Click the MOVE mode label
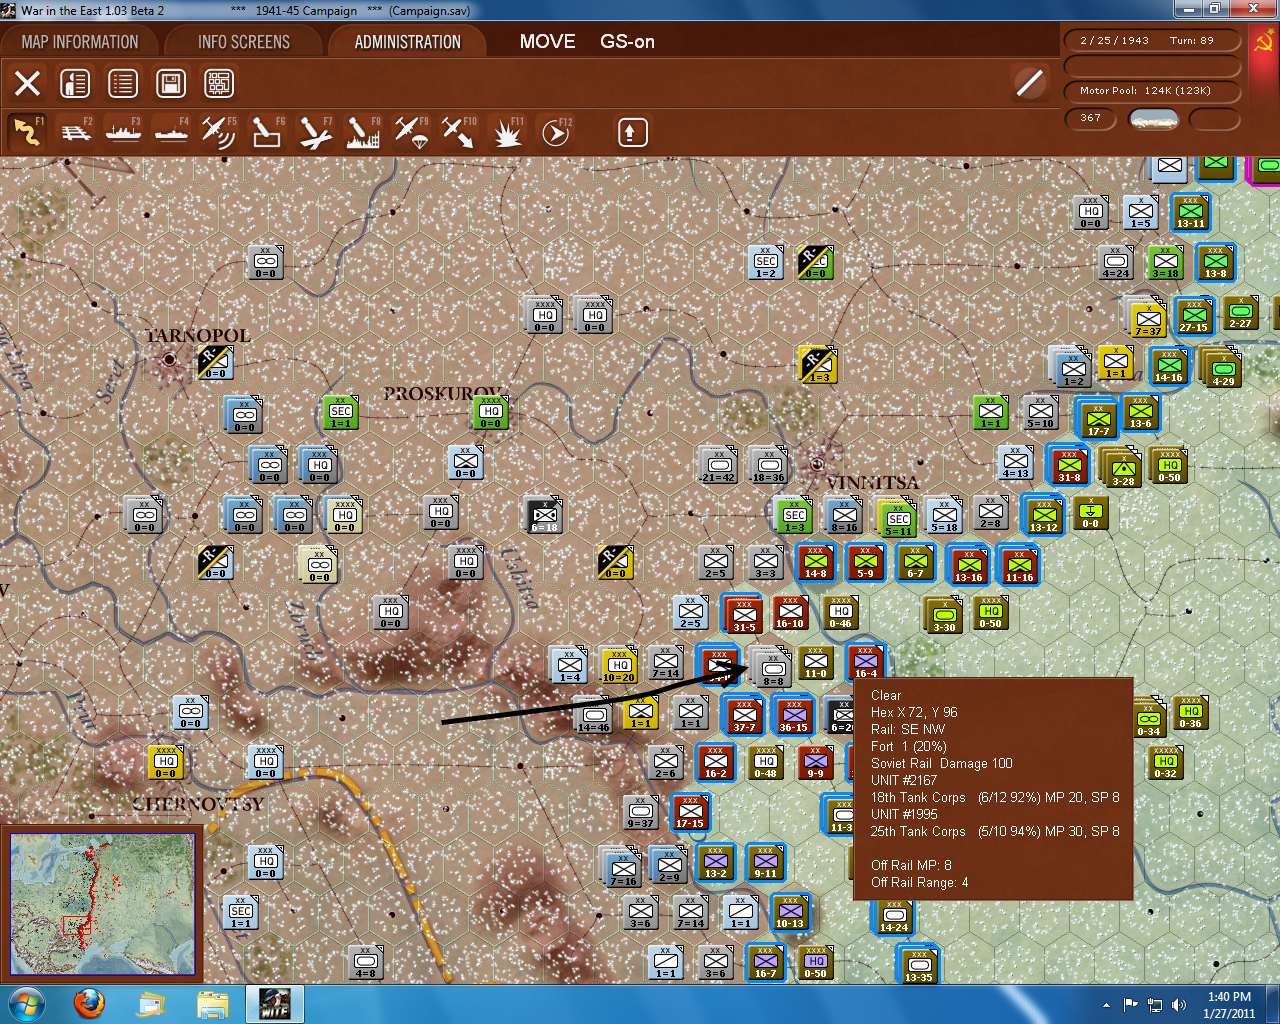The width and height of the screenshot is (1280, 1024). (547, 42)
